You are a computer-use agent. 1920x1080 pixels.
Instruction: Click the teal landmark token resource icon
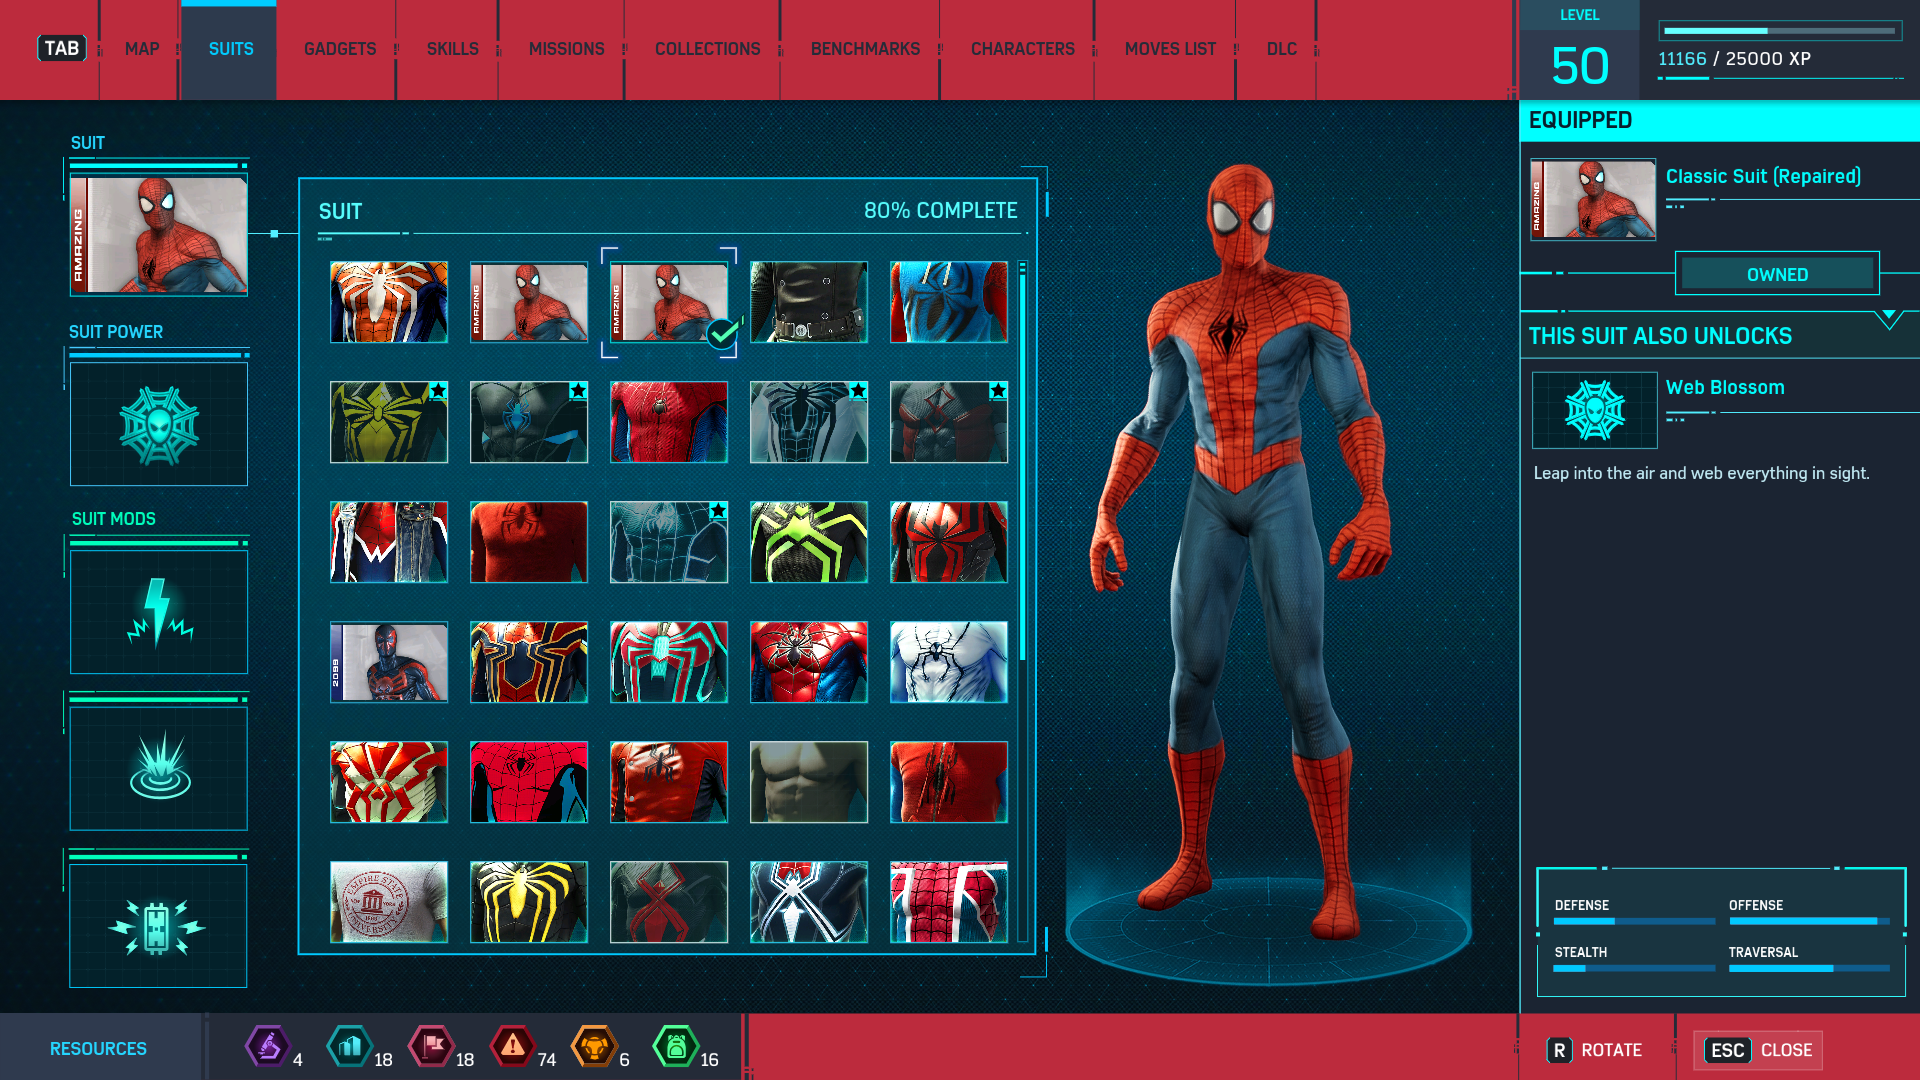point(350,1047)
